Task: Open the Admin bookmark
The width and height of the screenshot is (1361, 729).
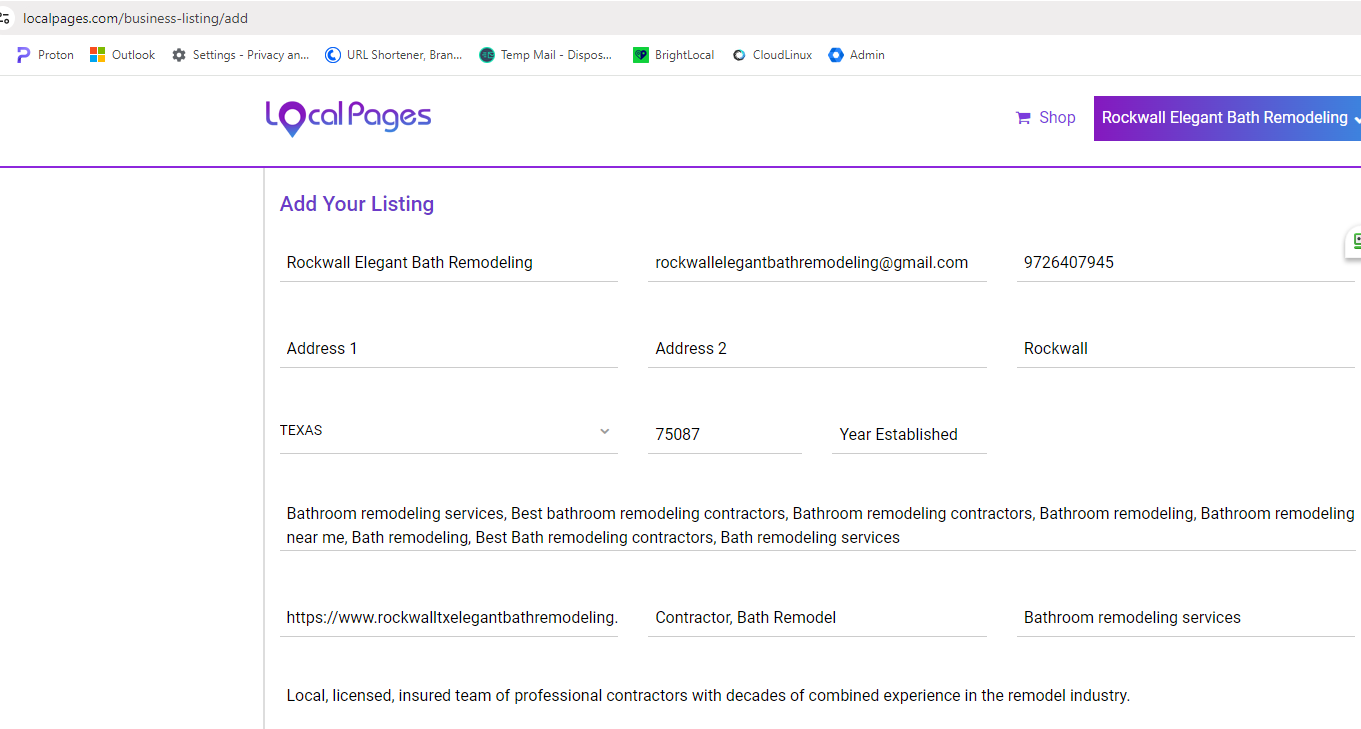Action: (856, 55)
